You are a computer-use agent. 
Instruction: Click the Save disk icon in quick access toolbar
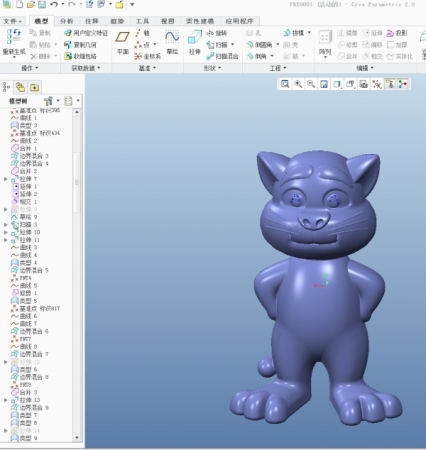click(x=42, y=5)
